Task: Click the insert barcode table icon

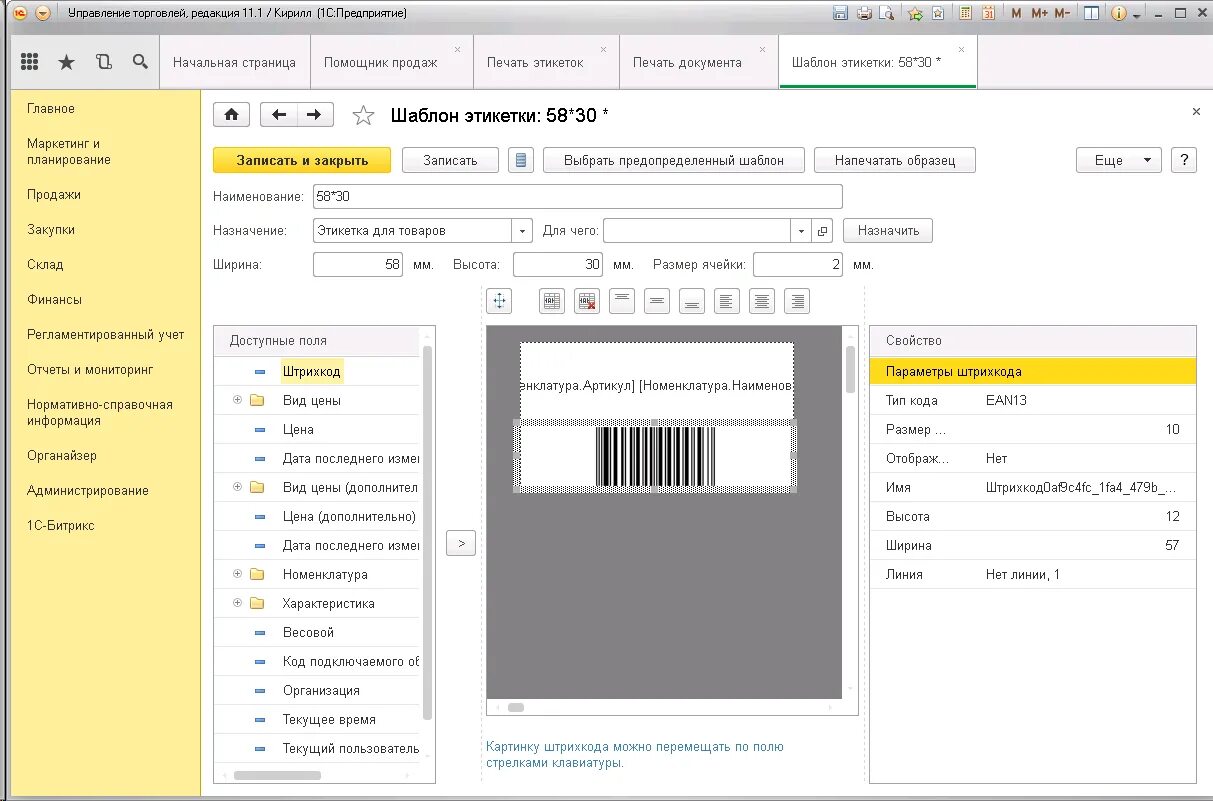Action: tap(552, 300)
